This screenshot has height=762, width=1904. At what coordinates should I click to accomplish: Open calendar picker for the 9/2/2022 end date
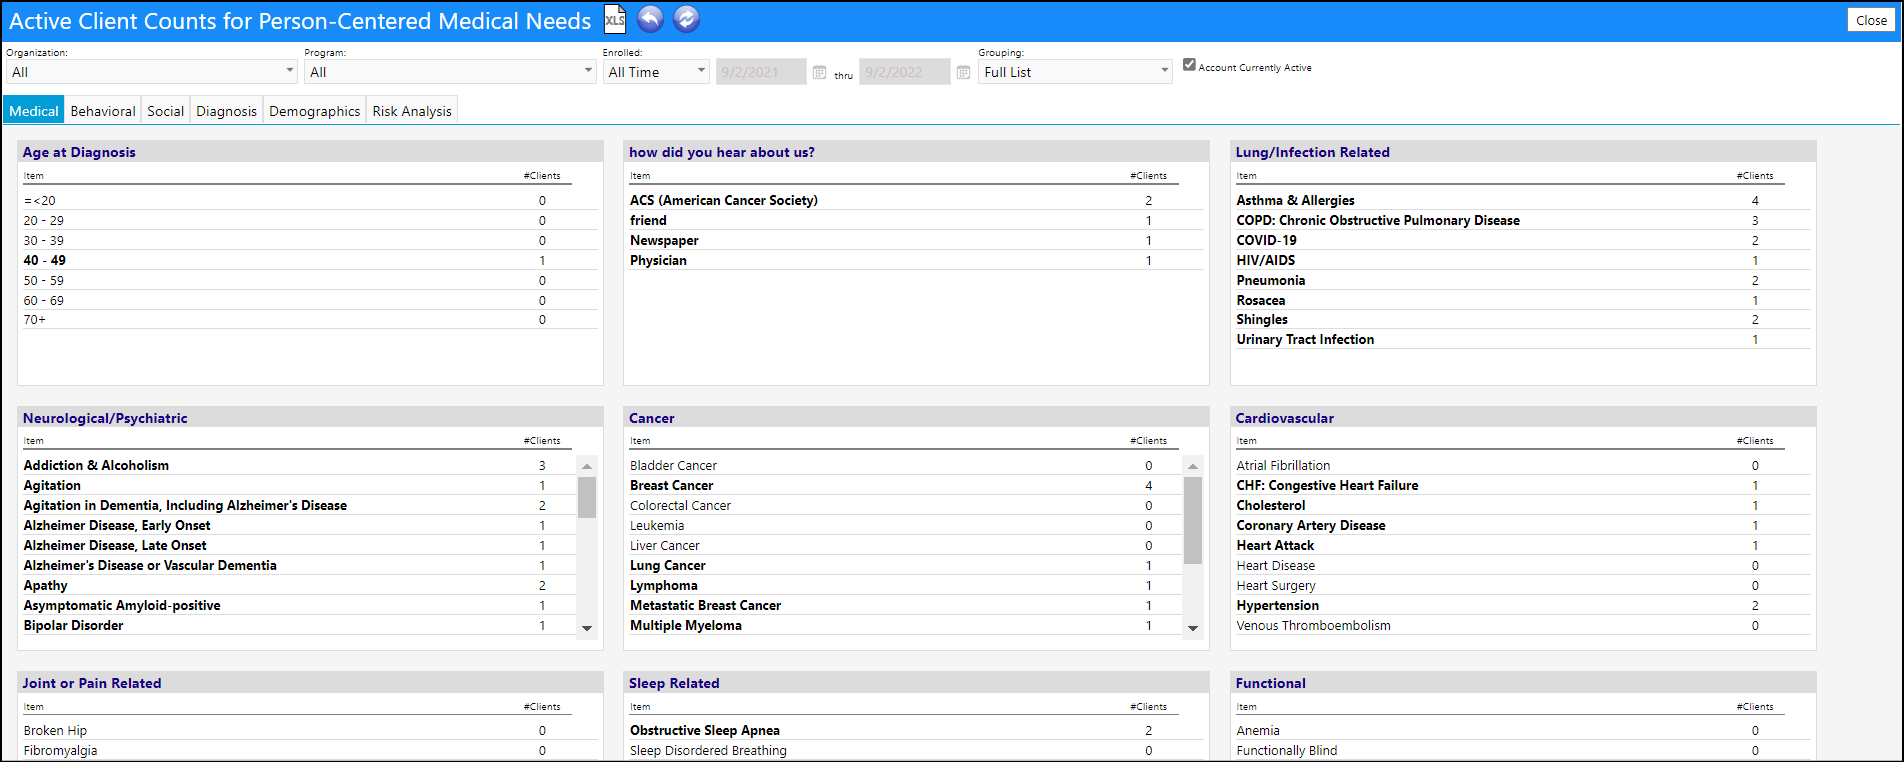click(x=964, y=72)
